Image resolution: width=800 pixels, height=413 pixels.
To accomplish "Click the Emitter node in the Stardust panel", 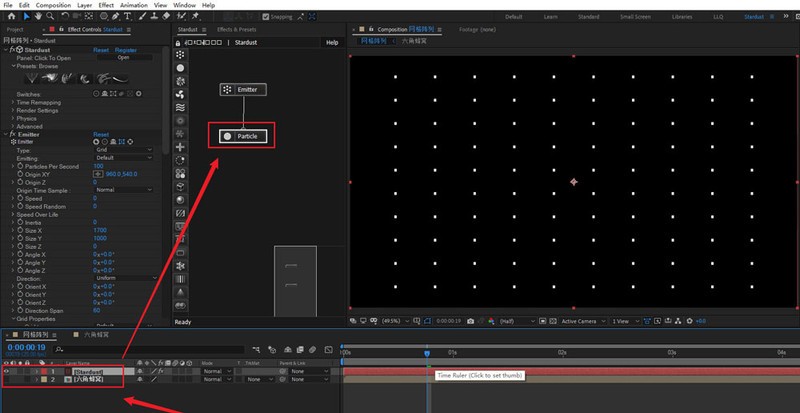I will pyautogui.click(x=244, y=90).
